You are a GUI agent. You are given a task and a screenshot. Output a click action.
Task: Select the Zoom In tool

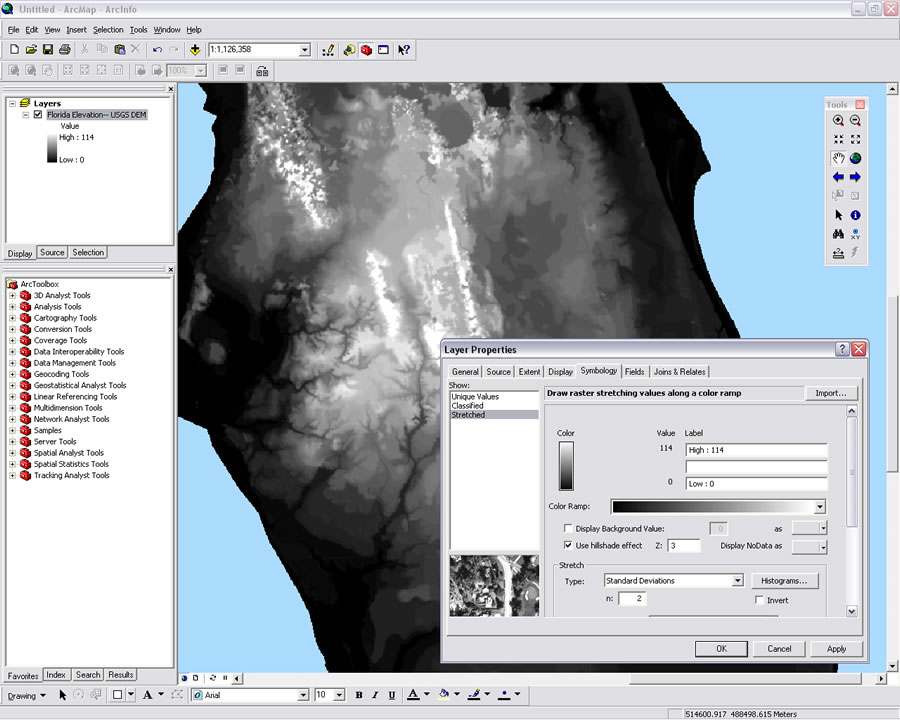coord(838,121)
